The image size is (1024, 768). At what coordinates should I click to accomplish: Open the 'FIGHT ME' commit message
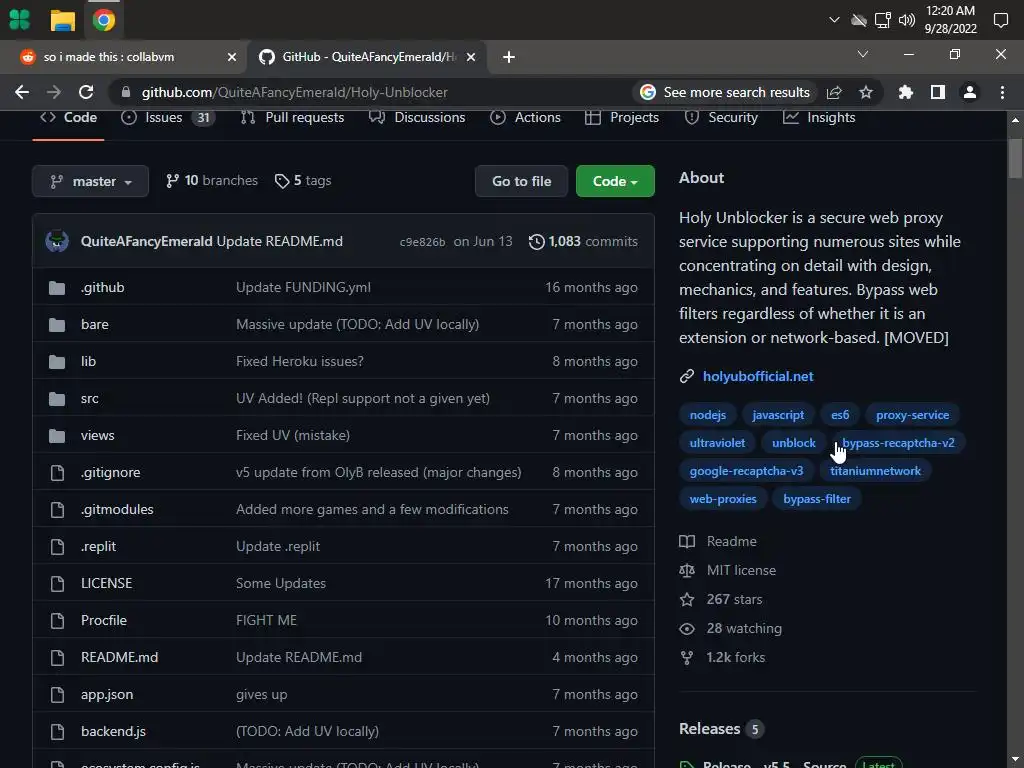(x=266, y=620)
